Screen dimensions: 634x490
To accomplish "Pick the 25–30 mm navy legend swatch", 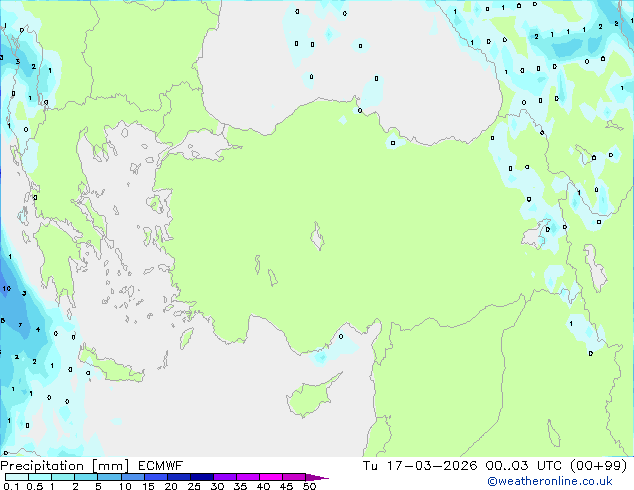I will tap(202, 477).
